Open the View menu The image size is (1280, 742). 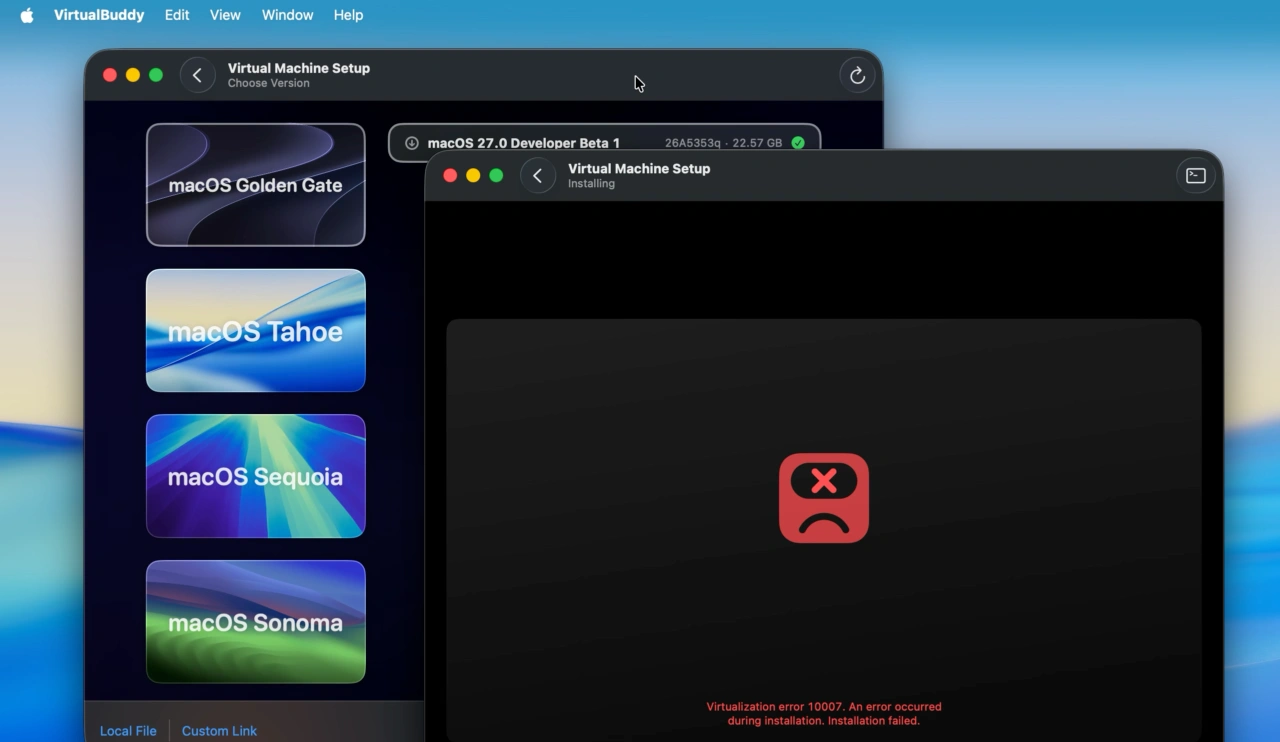225,15
